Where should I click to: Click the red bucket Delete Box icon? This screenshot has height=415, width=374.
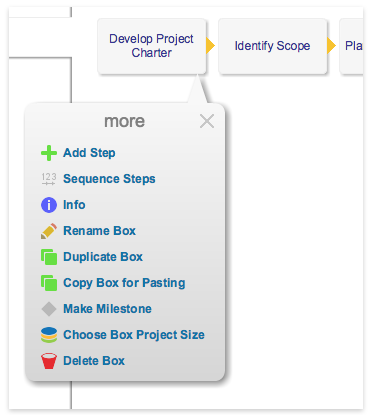pos(49,361)
